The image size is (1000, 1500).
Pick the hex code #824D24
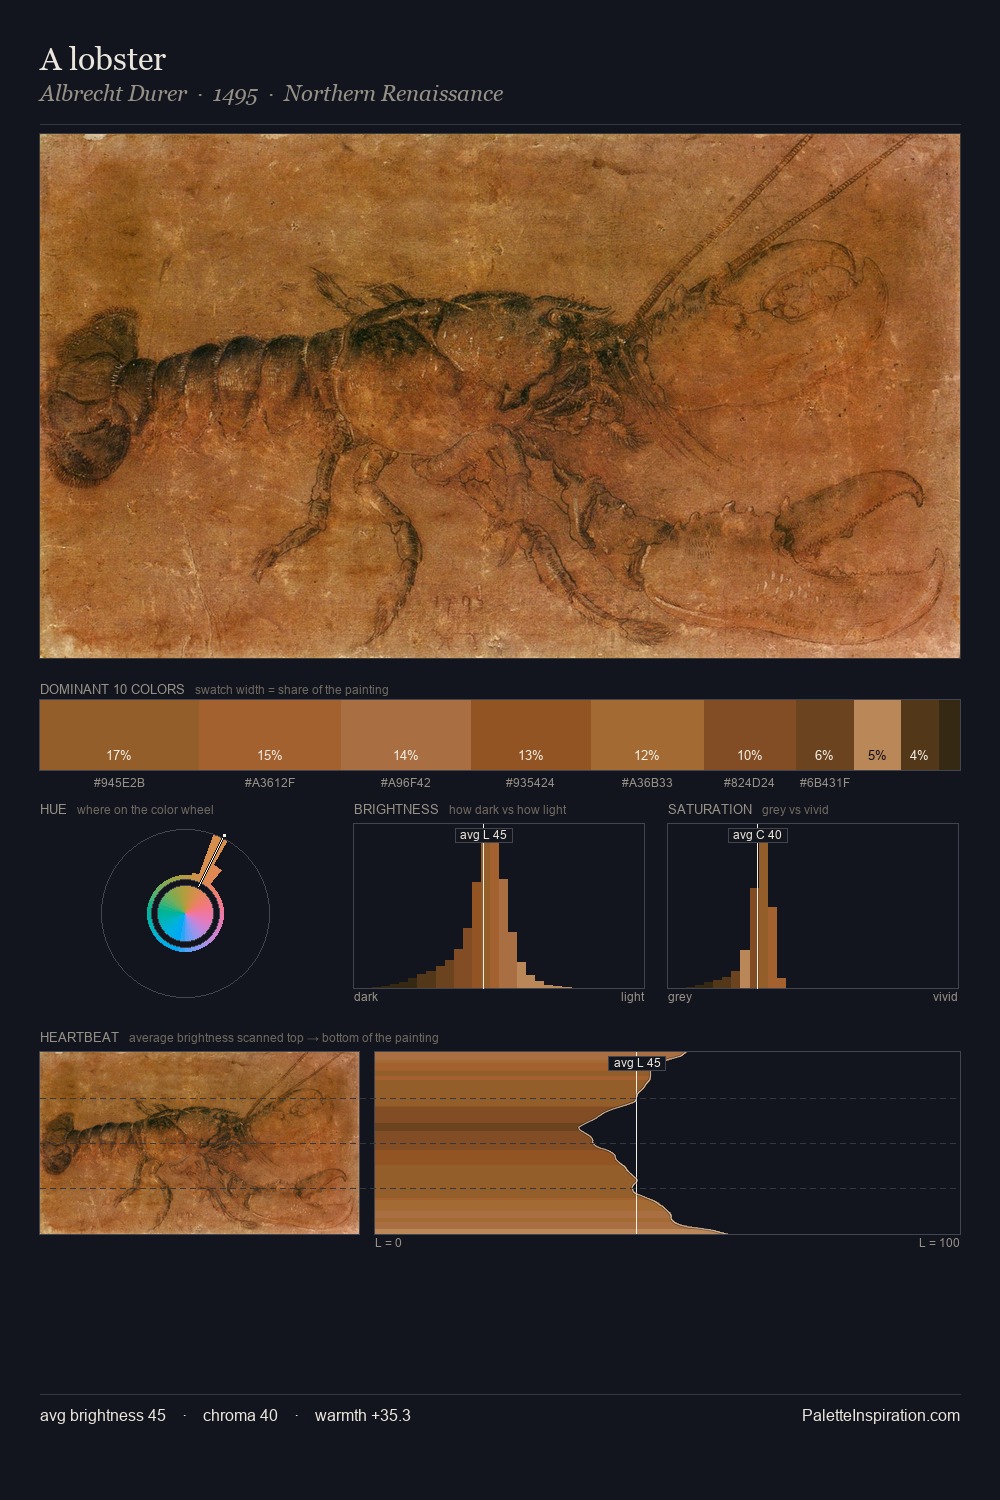749,783
